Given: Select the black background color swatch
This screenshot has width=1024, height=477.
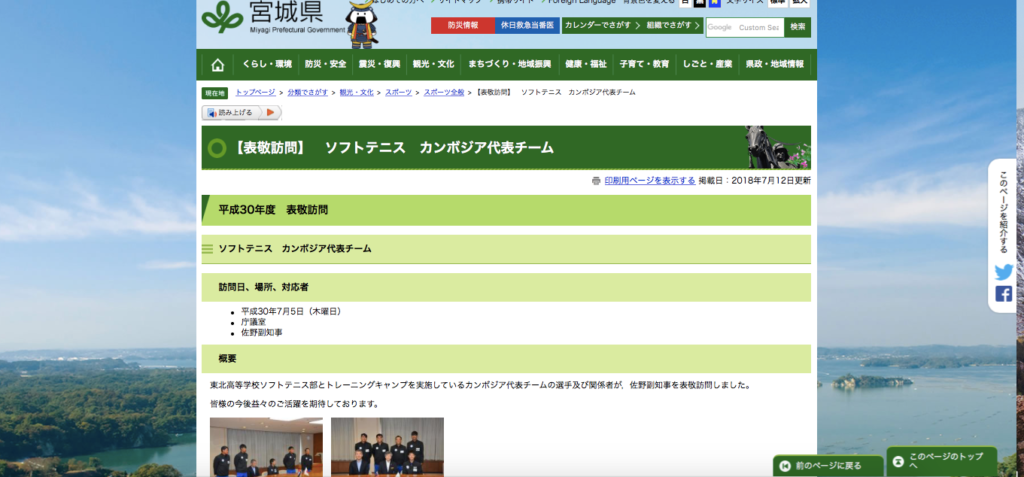Looking at the screenshot, I should pos(699,3).
